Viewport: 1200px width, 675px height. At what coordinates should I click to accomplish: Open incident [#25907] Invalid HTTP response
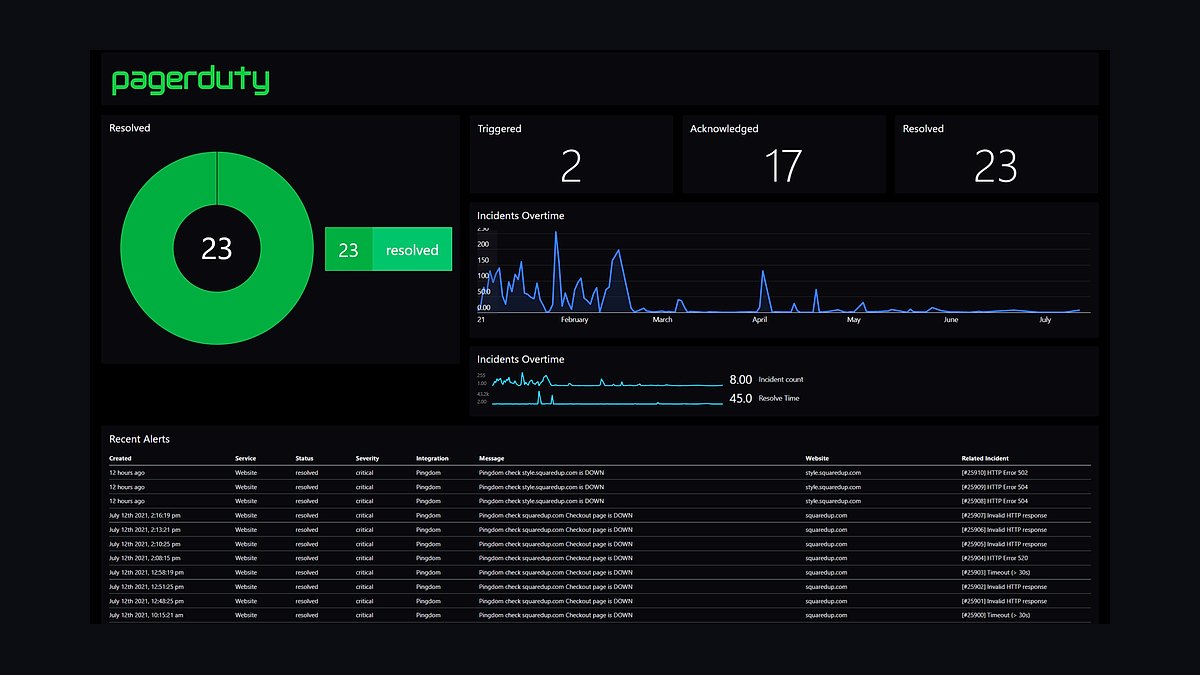click(1004, 516)
